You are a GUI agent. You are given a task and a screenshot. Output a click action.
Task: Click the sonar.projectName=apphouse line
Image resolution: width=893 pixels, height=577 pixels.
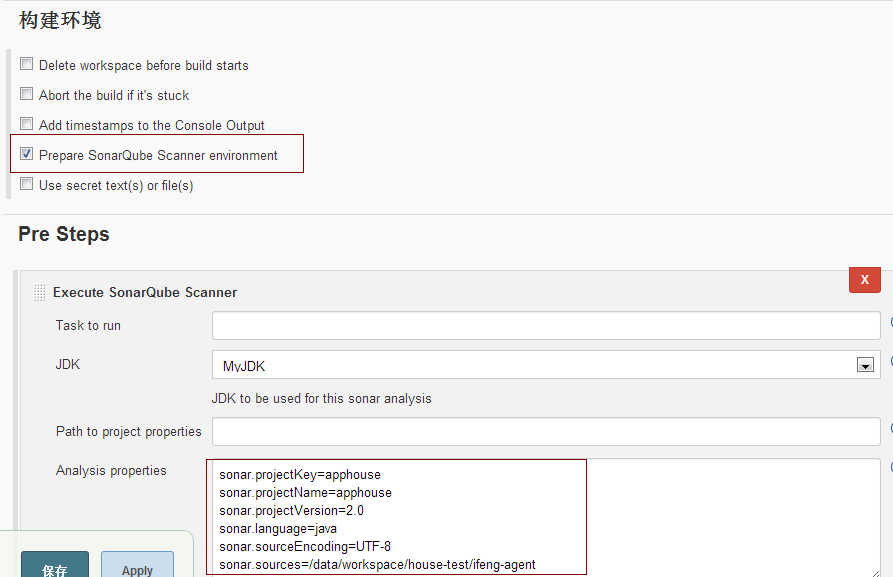pos(305,493)
